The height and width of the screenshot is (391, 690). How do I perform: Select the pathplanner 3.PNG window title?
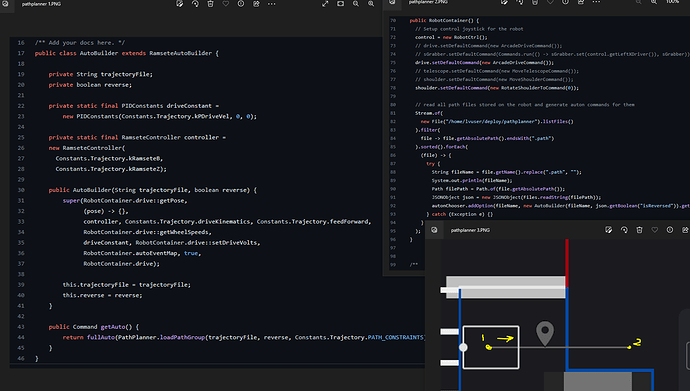click(x=470, y=230)
